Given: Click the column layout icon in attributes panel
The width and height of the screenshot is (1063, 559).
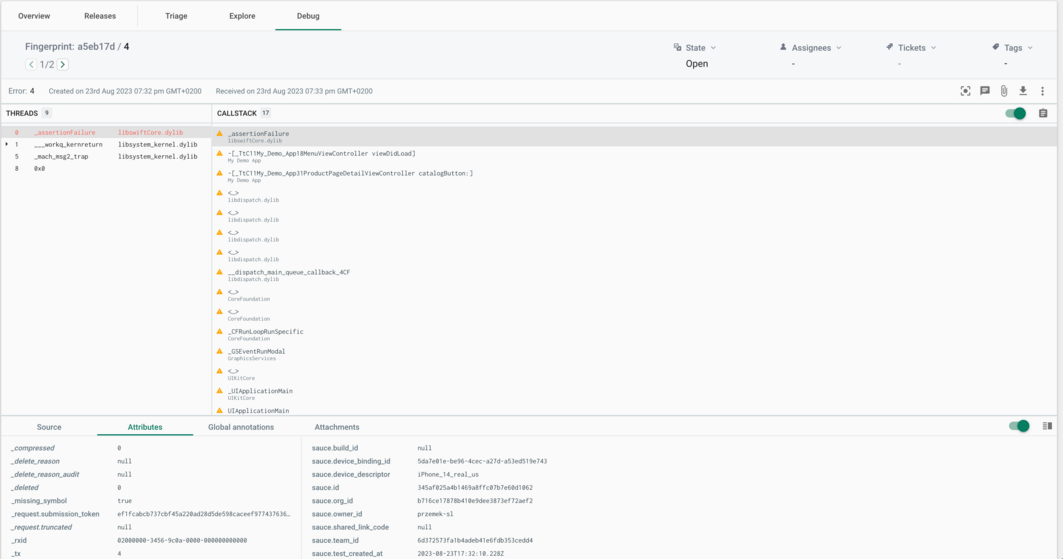Looking at the screenshot, I should click(x=1047, y=427).
